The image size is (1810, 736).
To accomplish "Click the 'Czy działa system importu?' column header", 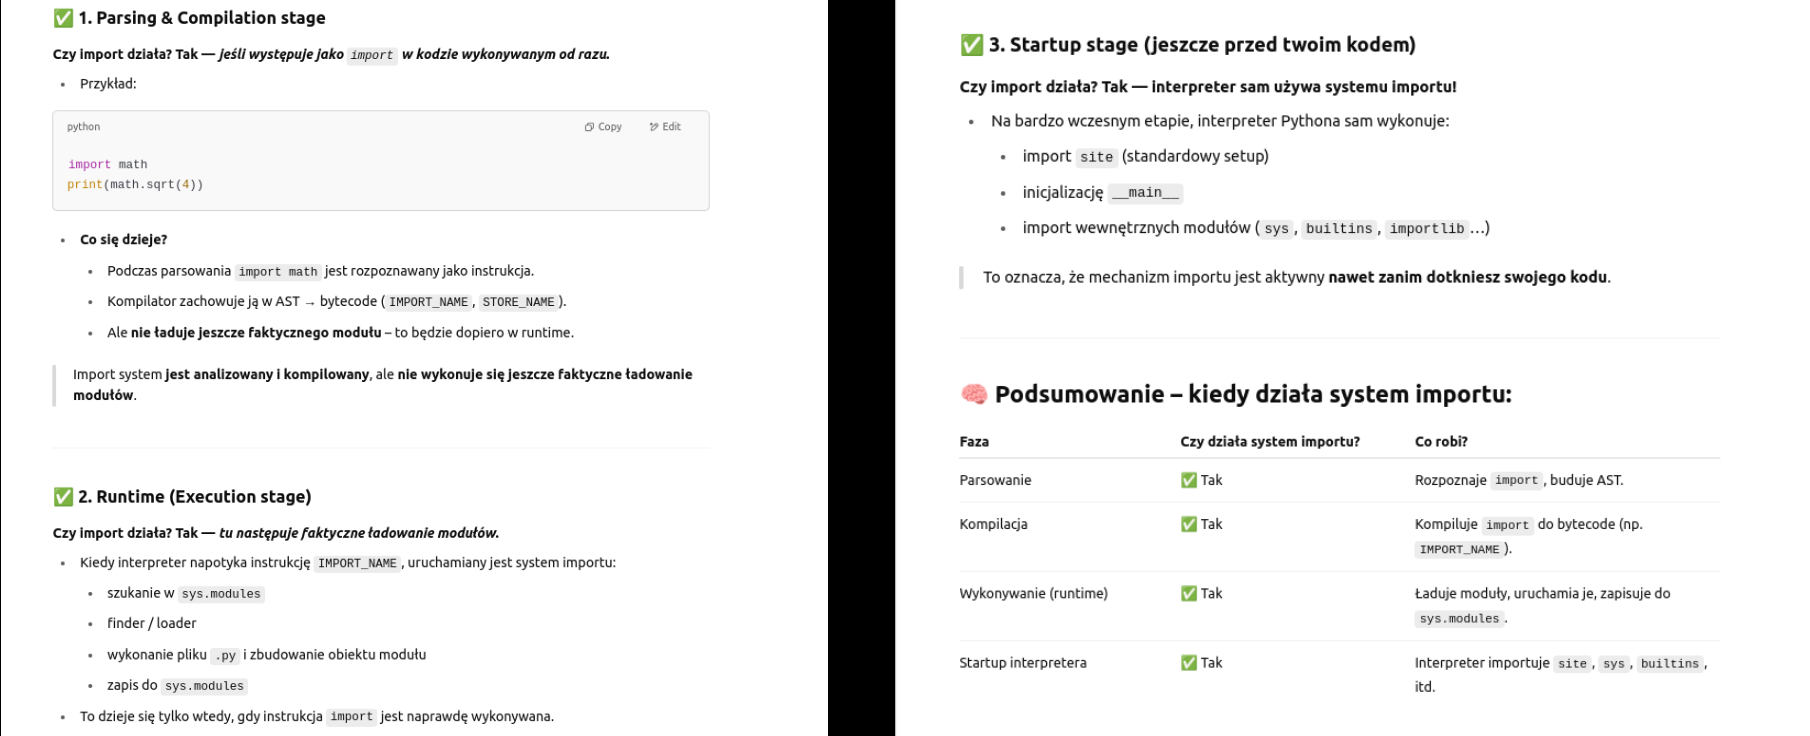I will click(1269, 441).
